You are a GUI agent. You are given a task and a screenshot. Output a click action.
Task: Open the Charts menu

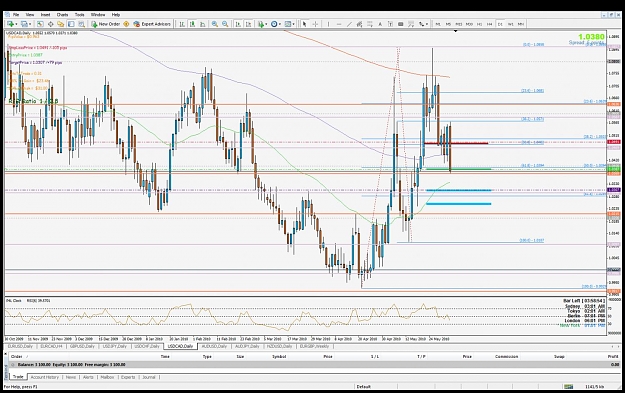[x=62, y=14]
